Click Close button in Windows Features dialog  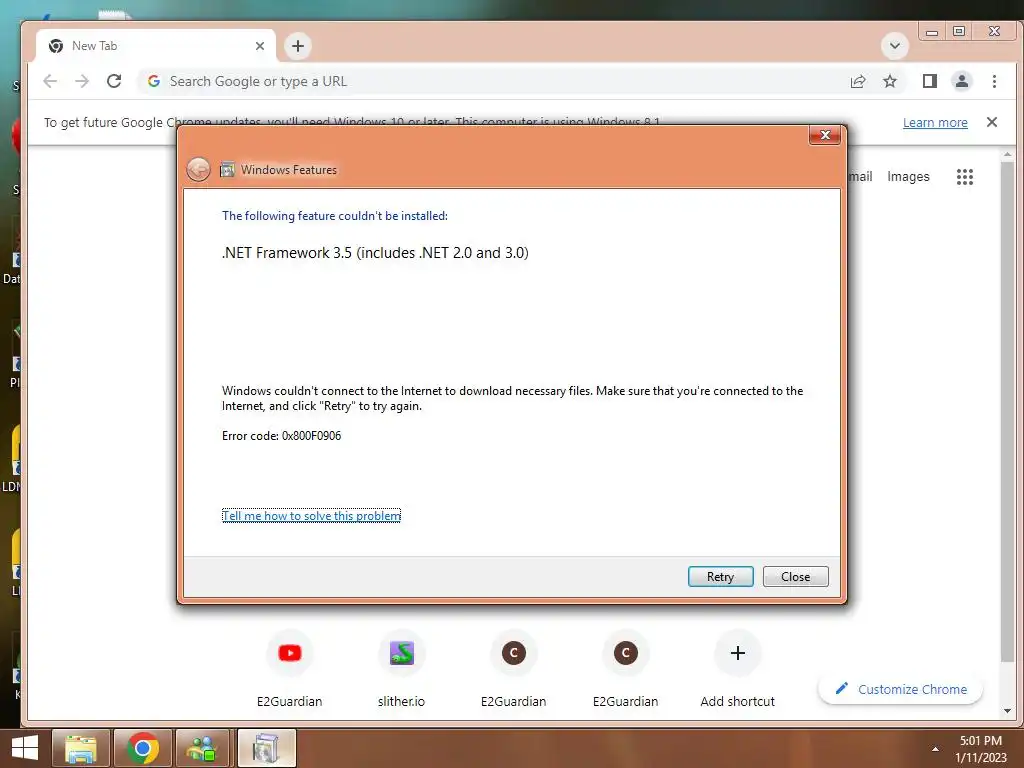pos(795,577)
